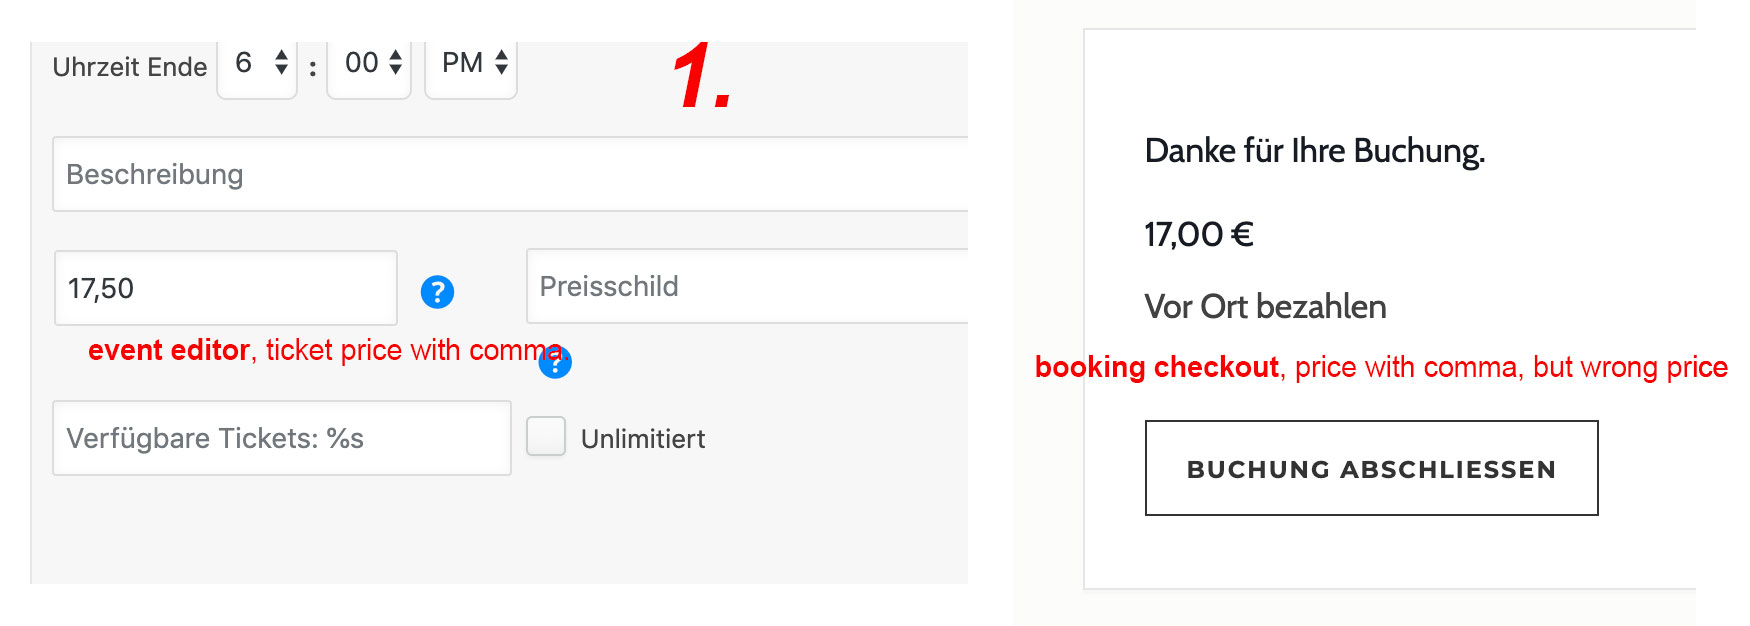Open the end time hour dropdown
Screen dimensions: 1750x626
(x=257, y=66)
